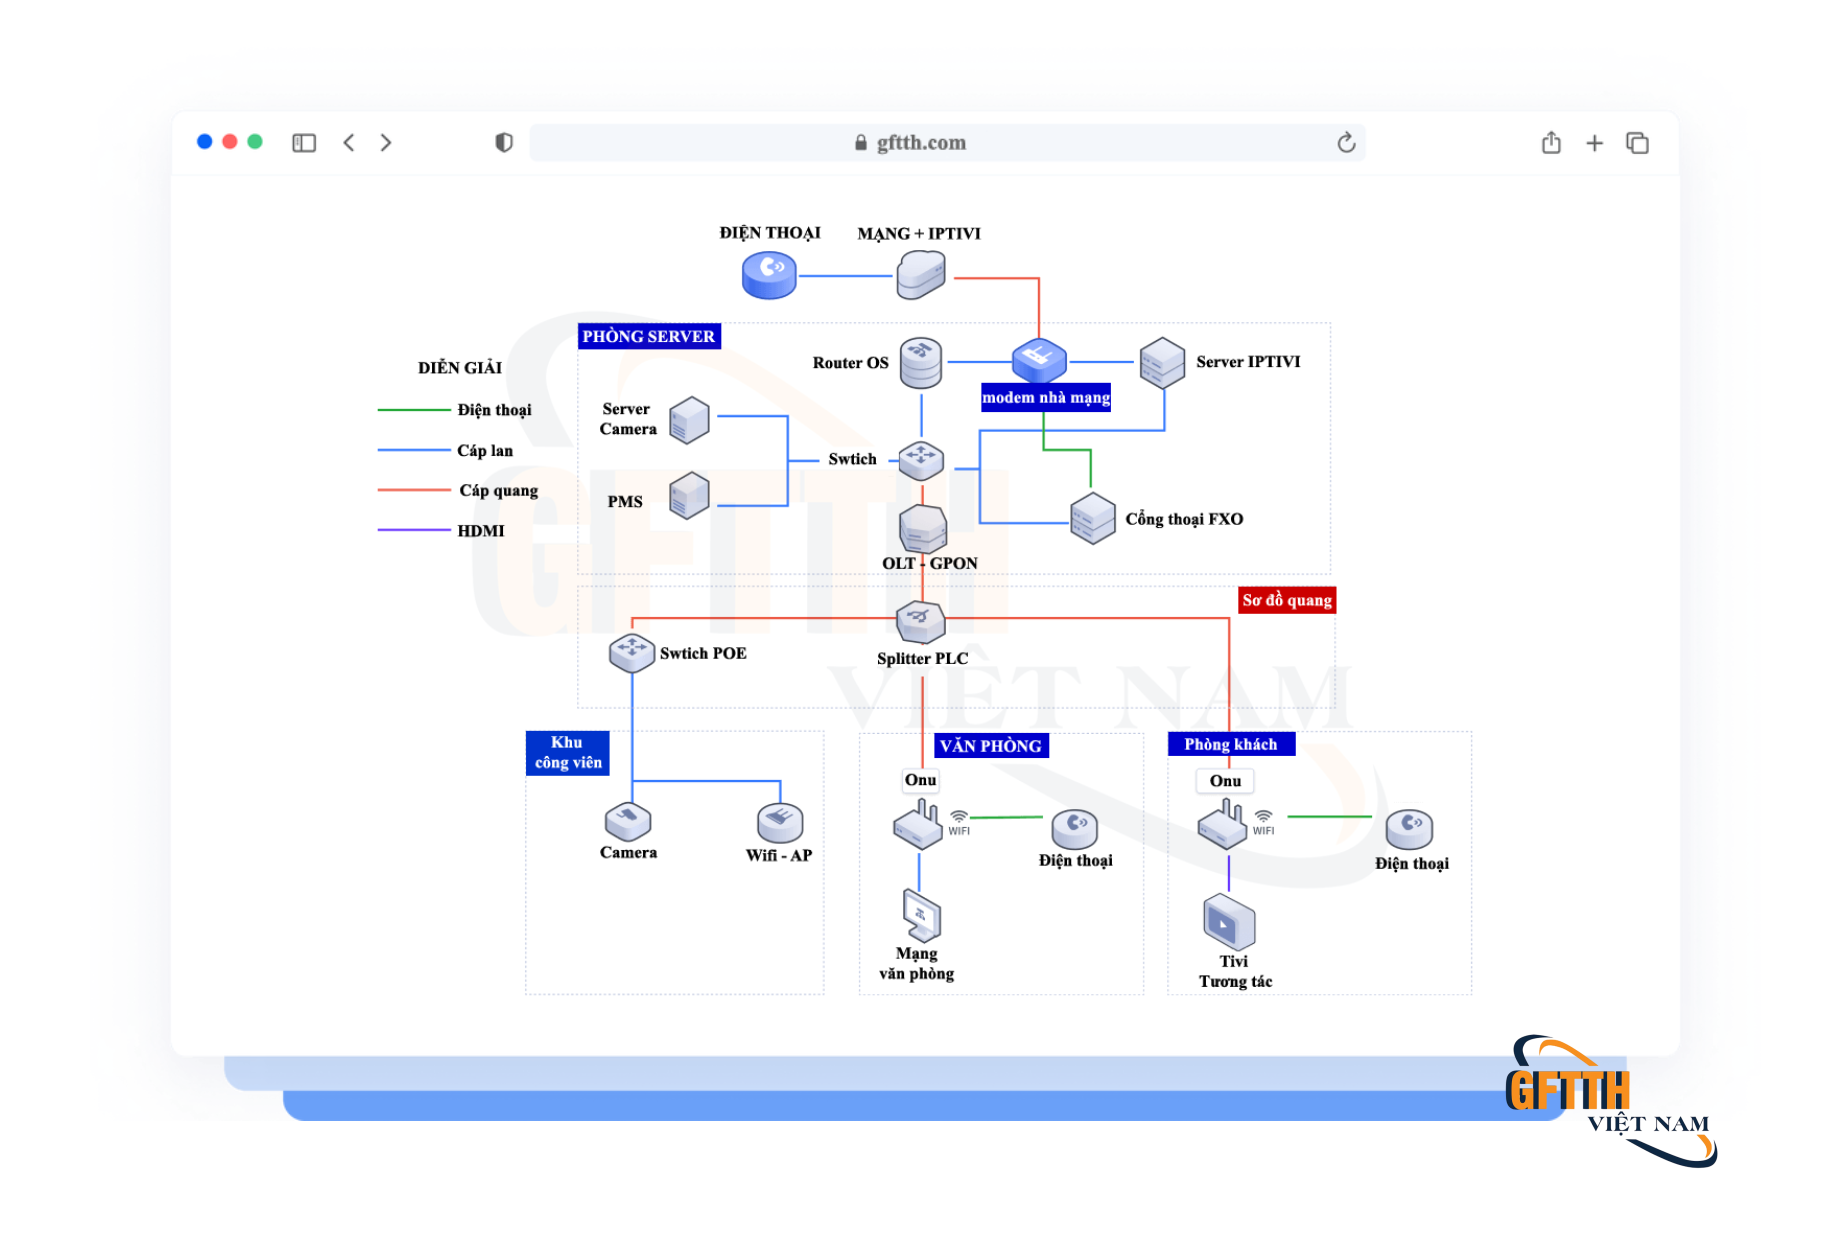Click the DIỄN GIẢI legend heading
1821x1244 pixels.
460,368
